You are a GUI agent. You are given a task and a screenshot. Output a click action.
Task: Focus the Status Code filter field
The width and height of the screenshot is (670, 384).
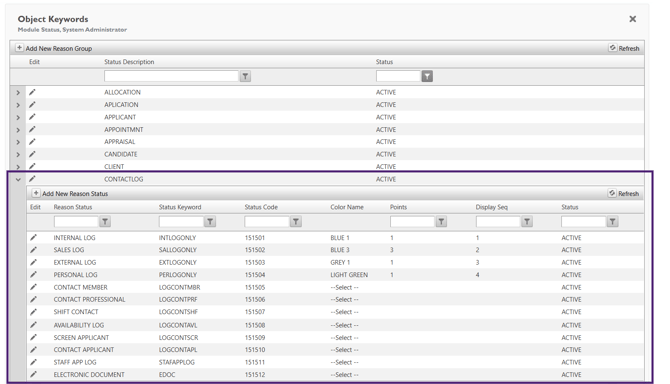[267, 221]
